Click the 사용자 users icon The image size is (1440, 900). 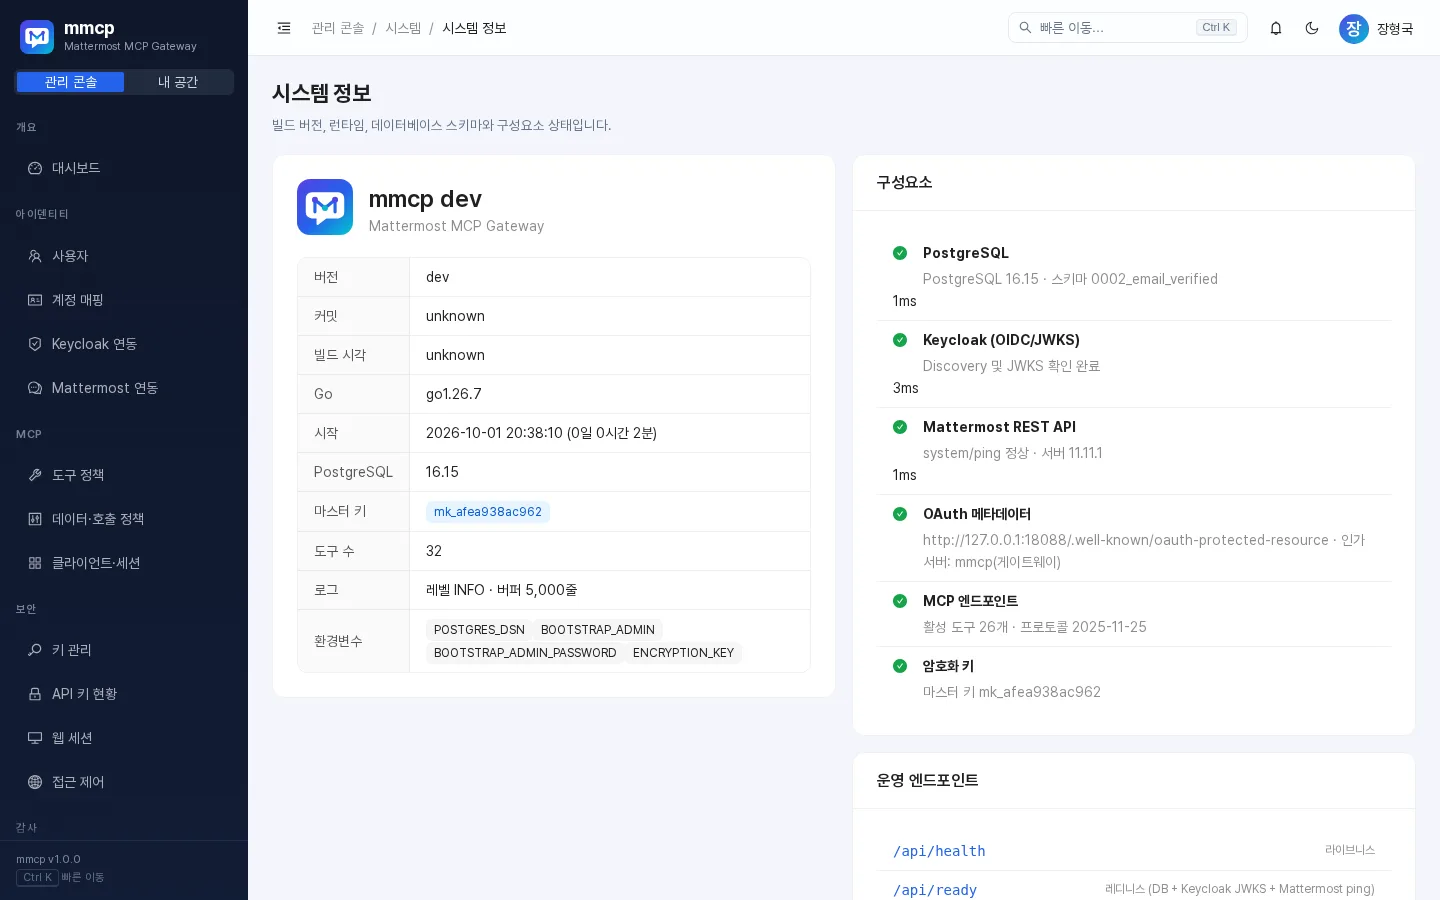tap(35, 256)
